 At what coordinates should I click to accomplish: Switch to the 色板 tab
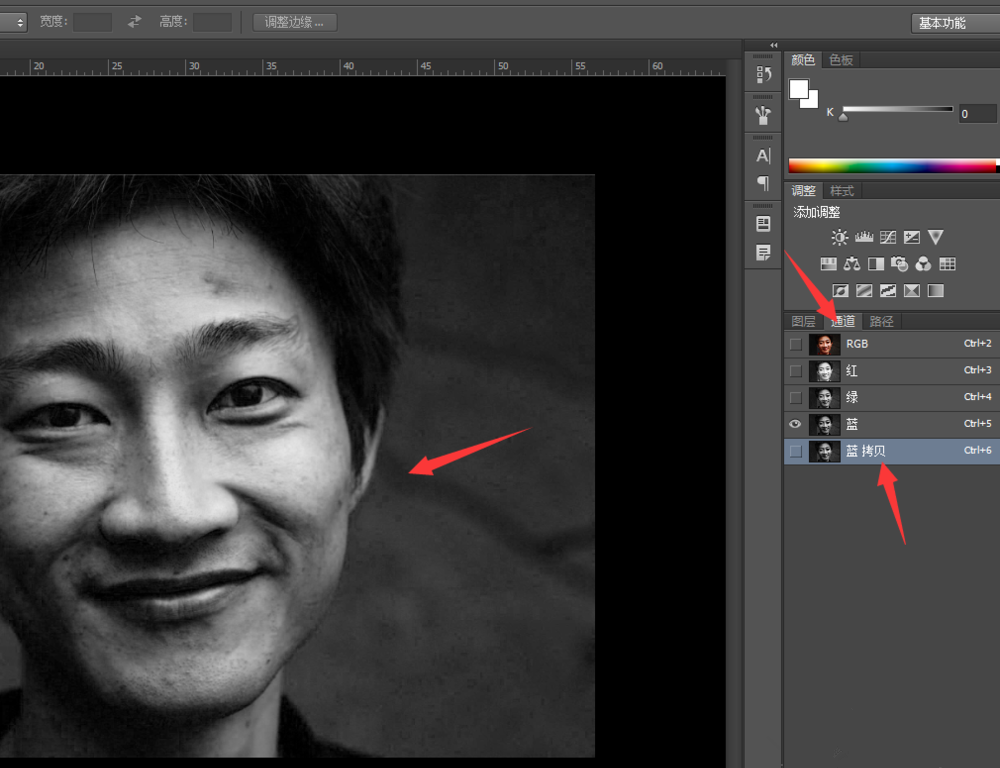tap(841, 60)
